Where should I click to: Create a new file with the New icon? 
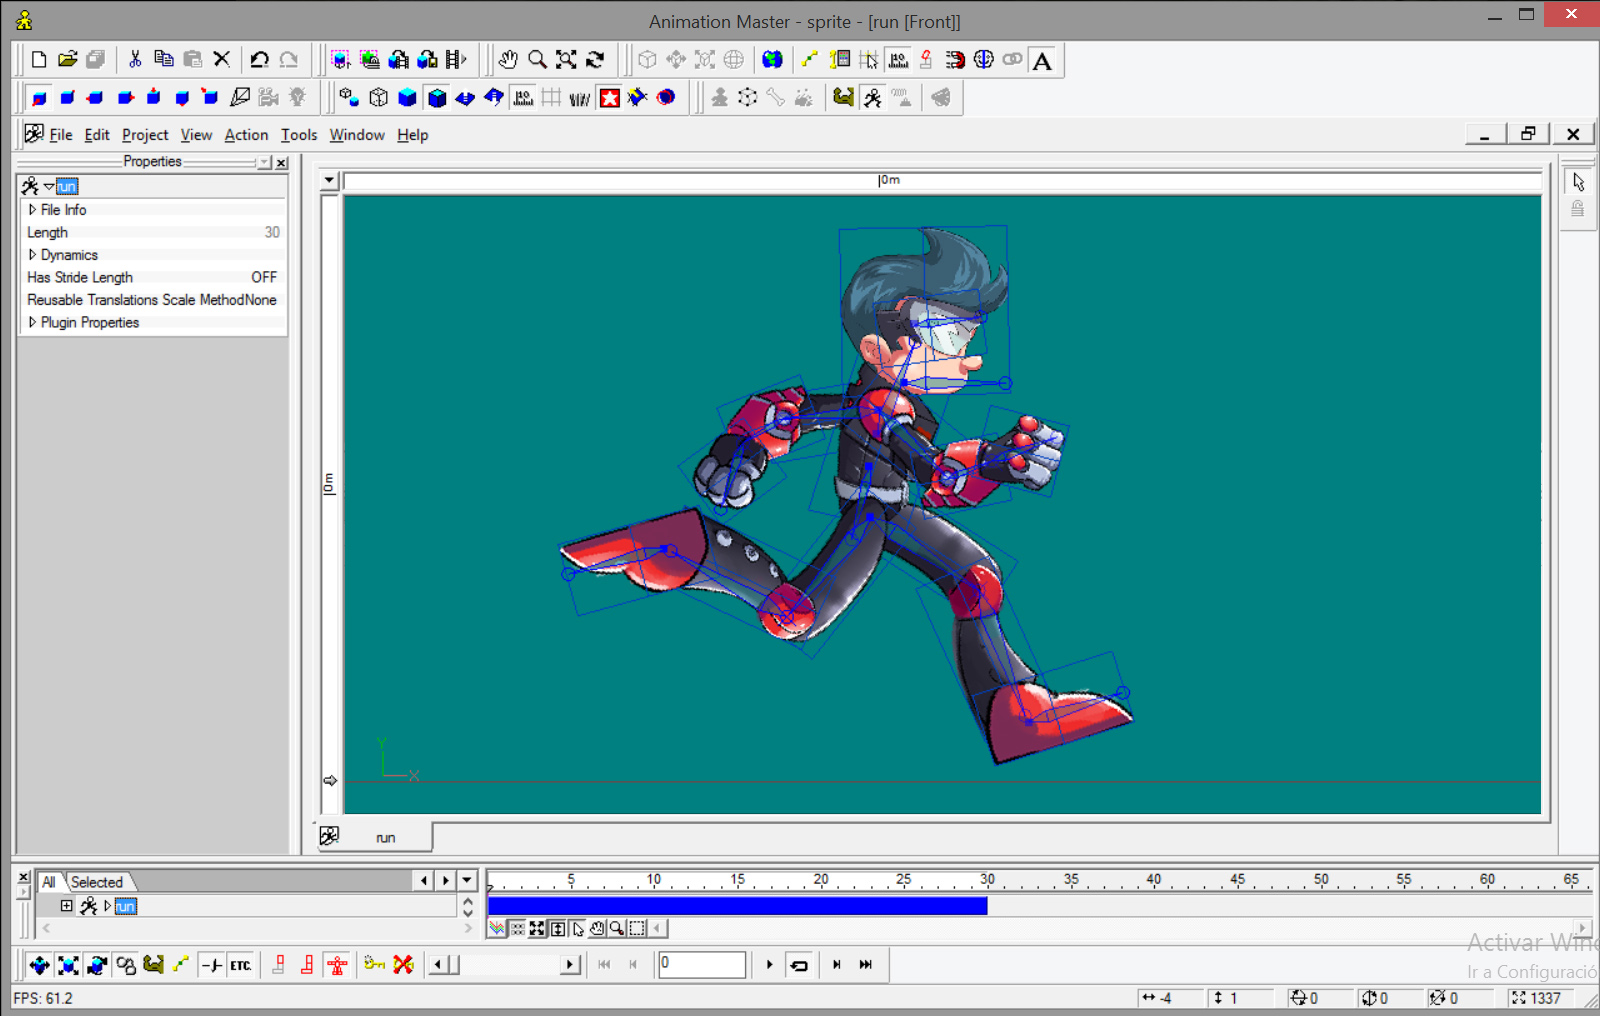pos(39,60)
